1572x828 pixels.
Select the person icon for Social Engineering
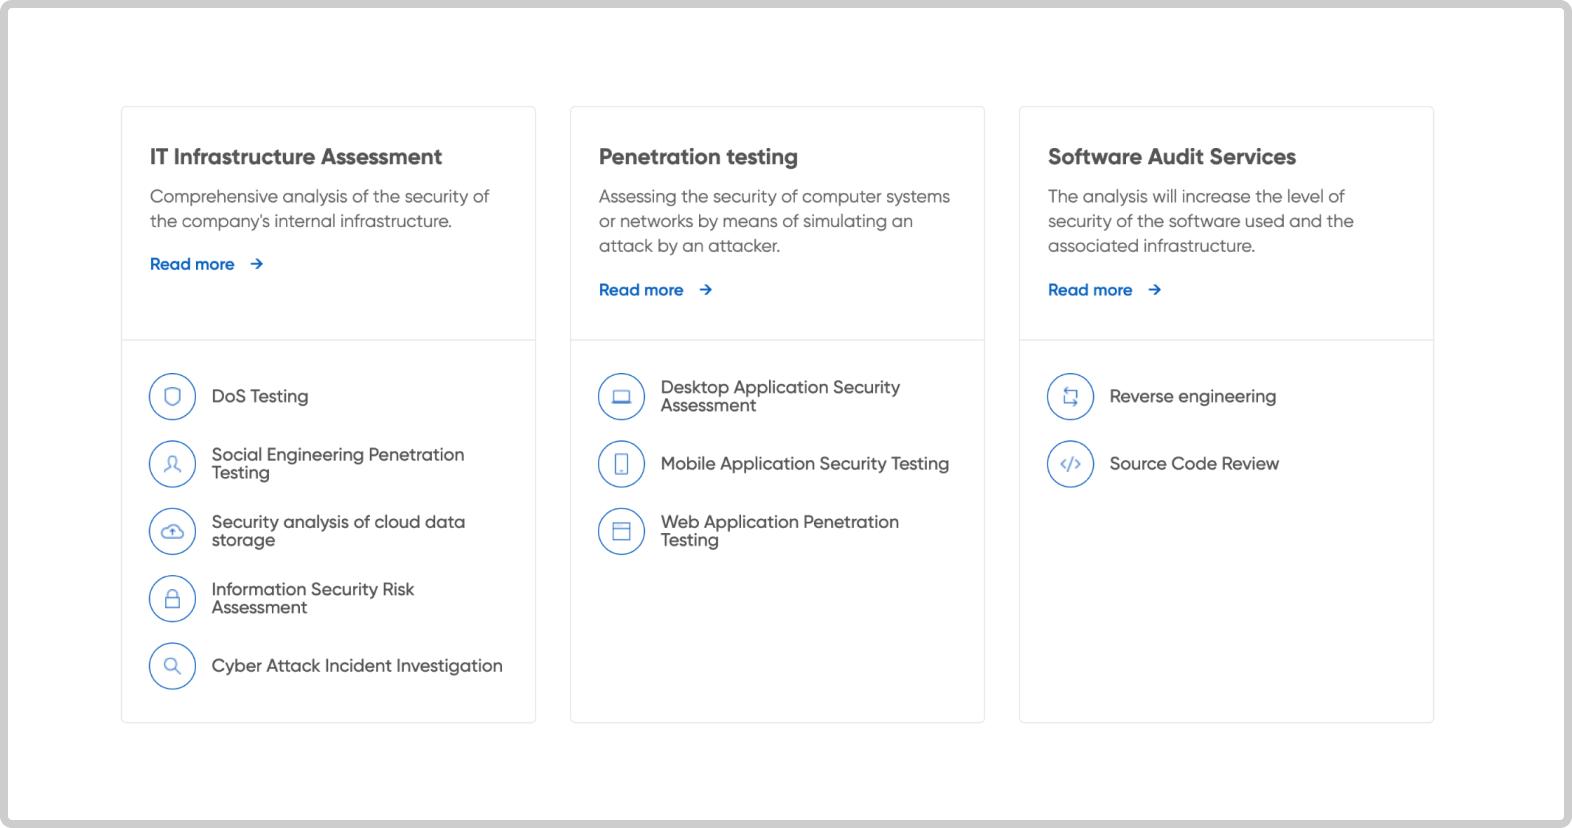[172, 464]
